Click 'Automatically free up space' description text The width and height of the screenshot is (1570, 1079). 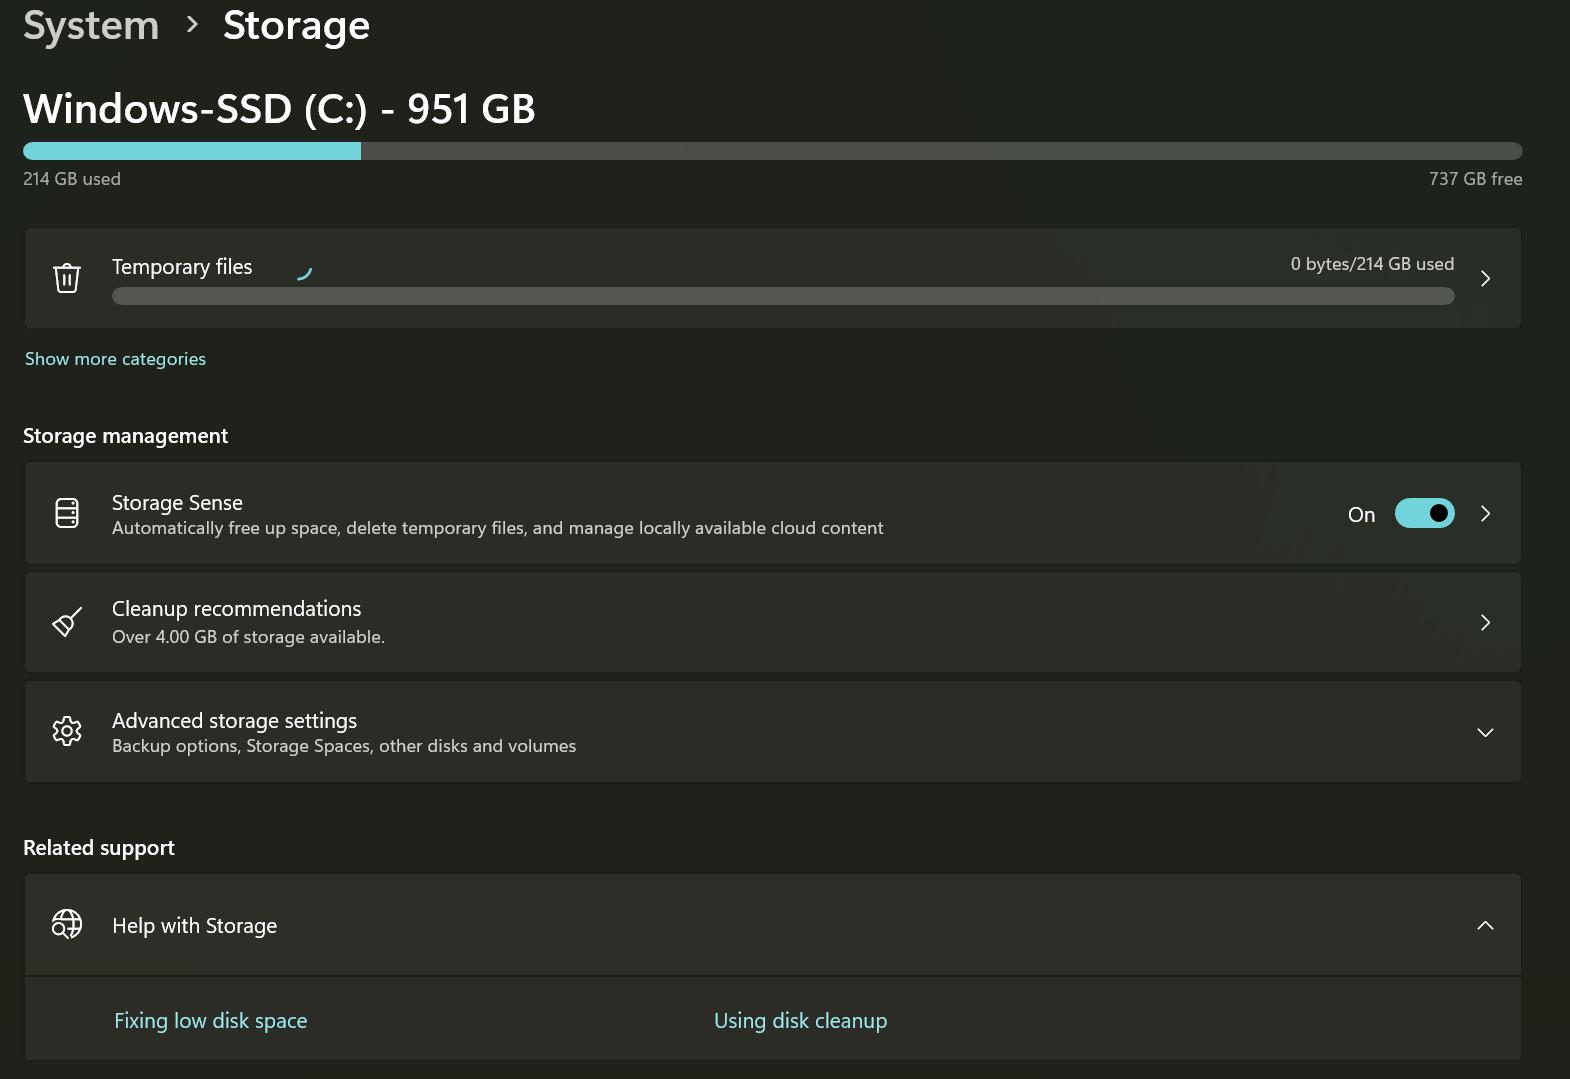(498, 528)
